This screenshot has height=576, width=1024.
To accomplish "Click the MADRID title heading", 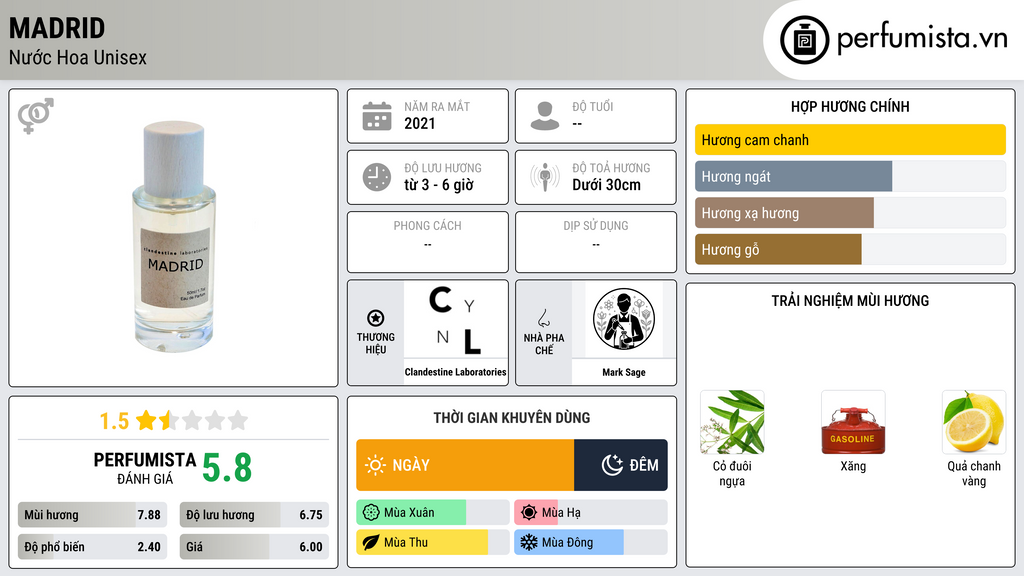I will click(x=57, y=29).
